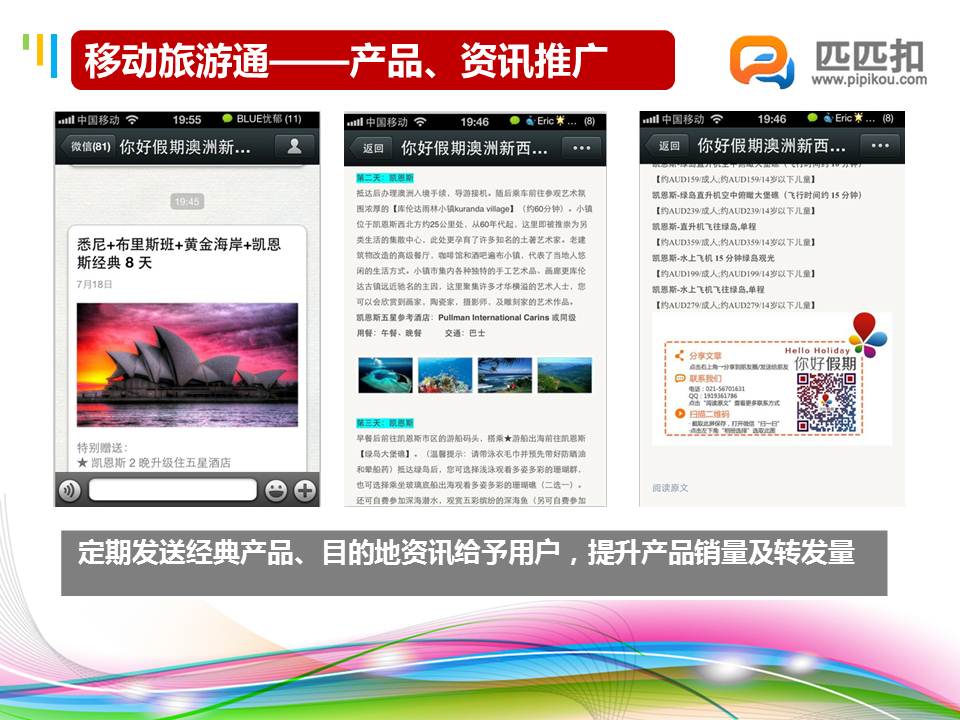Image resolution: width=960 pixels, height=720 pixels.
Task: Open the emoji picker smiley icon
Action: (x=275, y=490)
